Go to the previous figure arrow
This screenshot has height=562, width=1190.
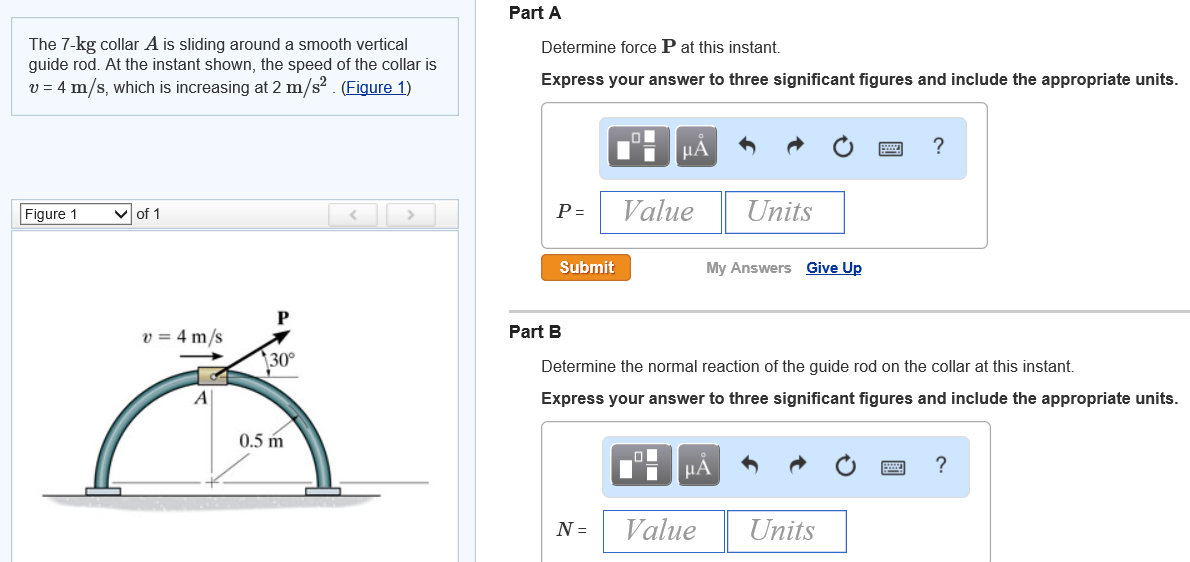(354, 214)
